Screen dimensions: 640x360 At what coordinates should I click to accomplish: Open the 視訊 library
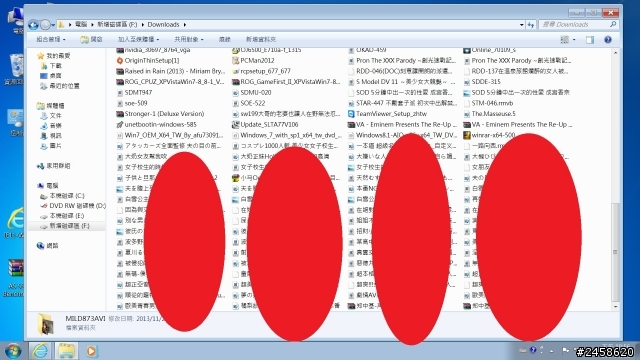click(51, 136)
